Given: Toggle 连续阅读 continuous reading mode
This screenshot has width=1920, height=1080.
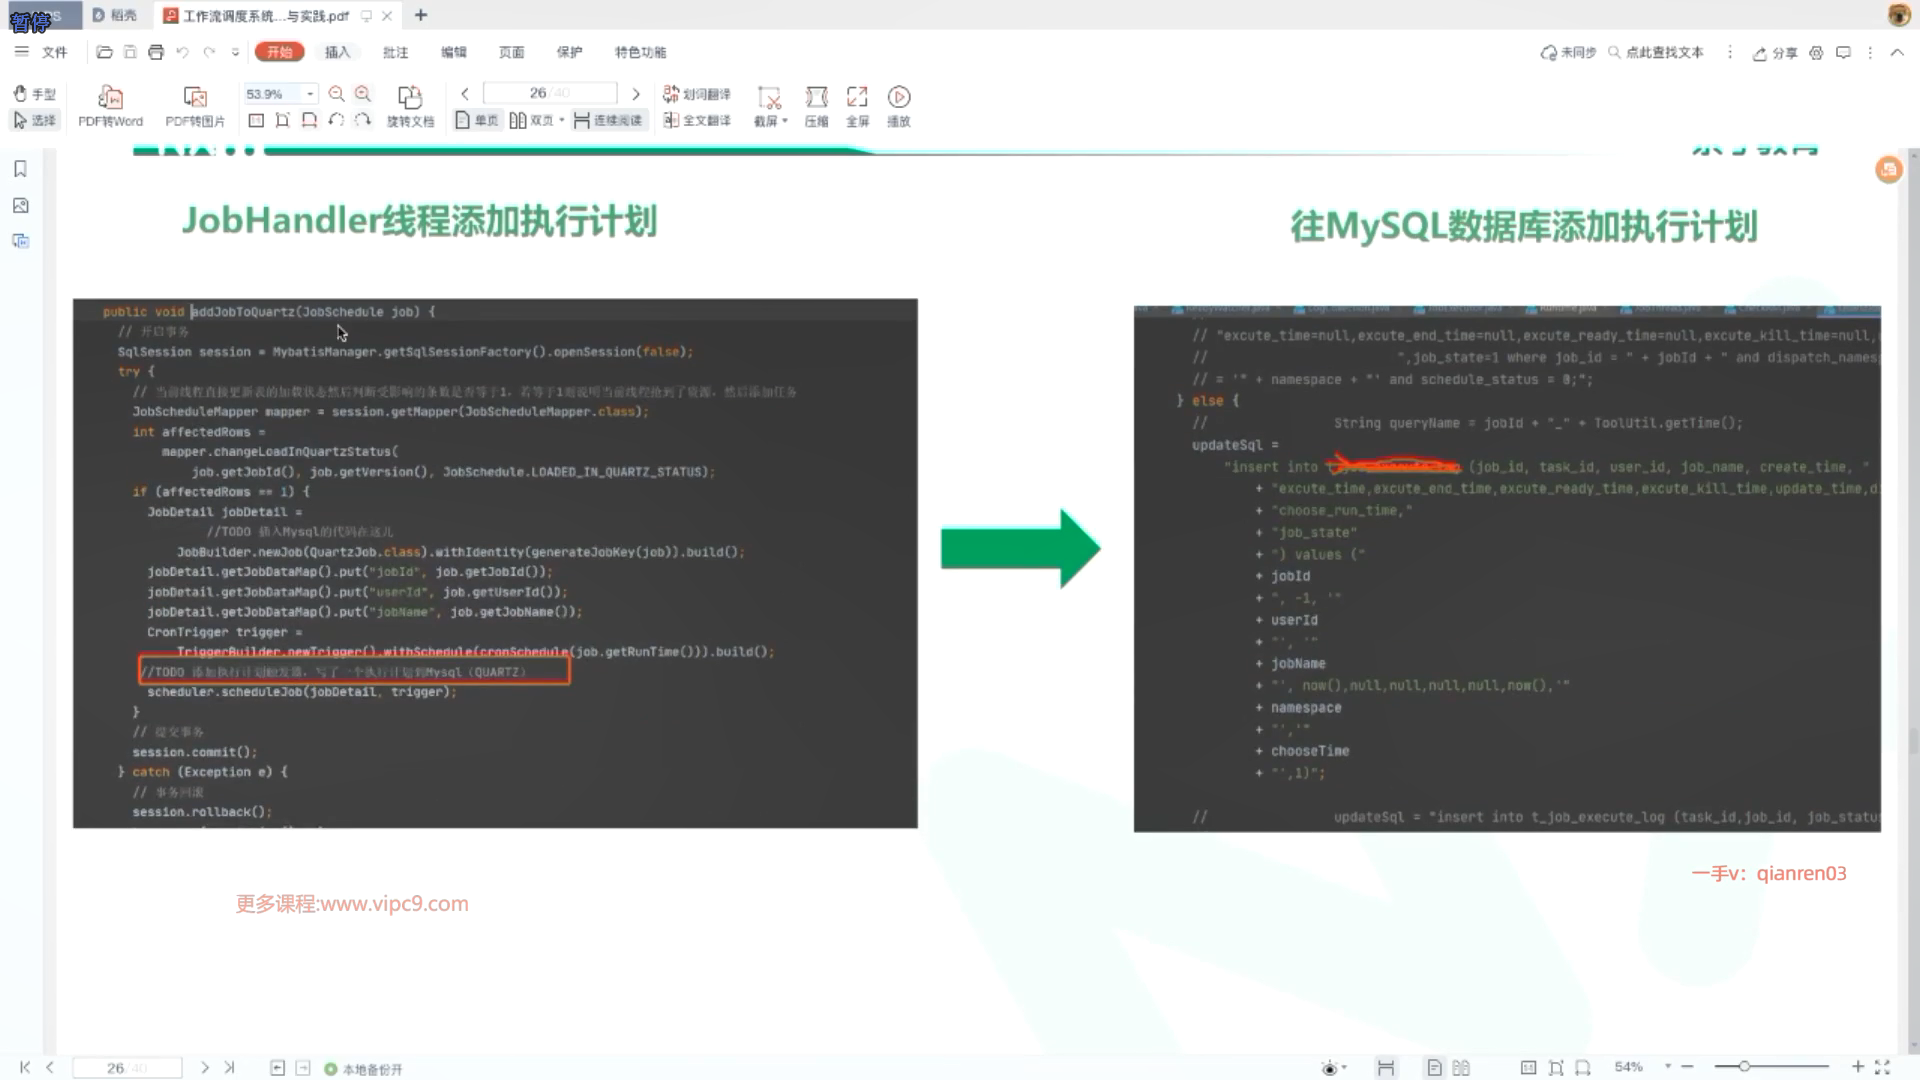Looking at the screenshot, I should pyautogui.click(x=608, y=120).
